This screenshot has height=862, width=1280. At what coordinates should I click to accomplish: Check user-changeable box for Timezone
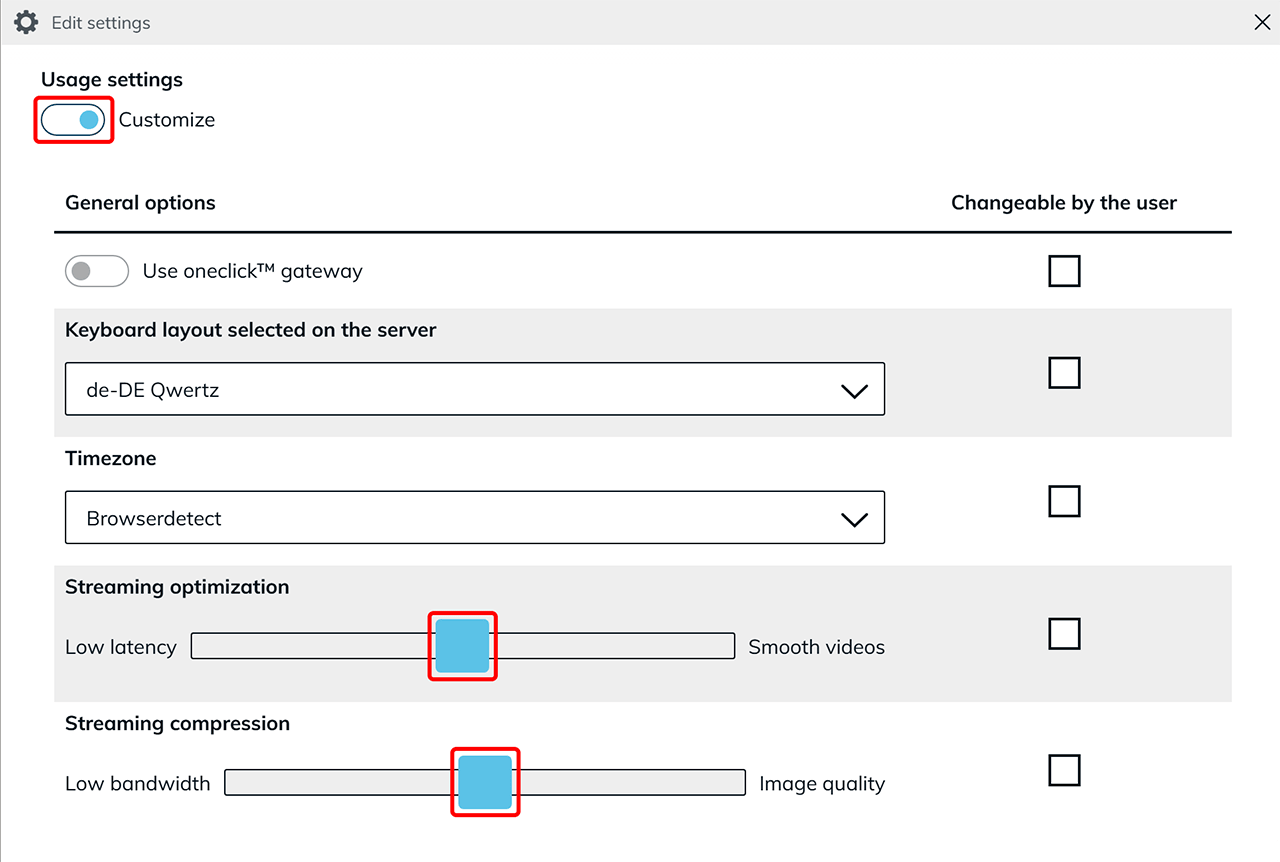pos(1064,501)
